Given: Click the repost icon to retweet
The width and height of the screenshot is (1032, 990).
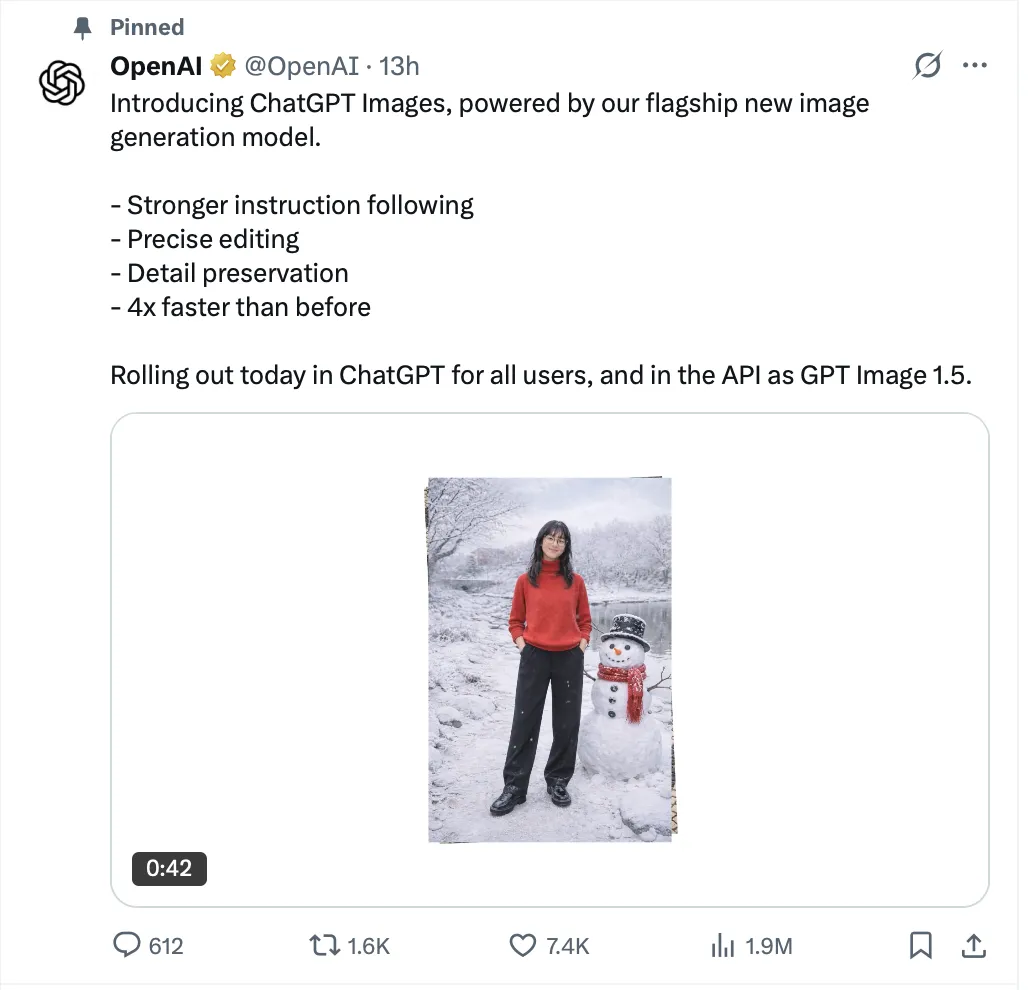Looking at the screenshot, I should (x=324, y=945).
